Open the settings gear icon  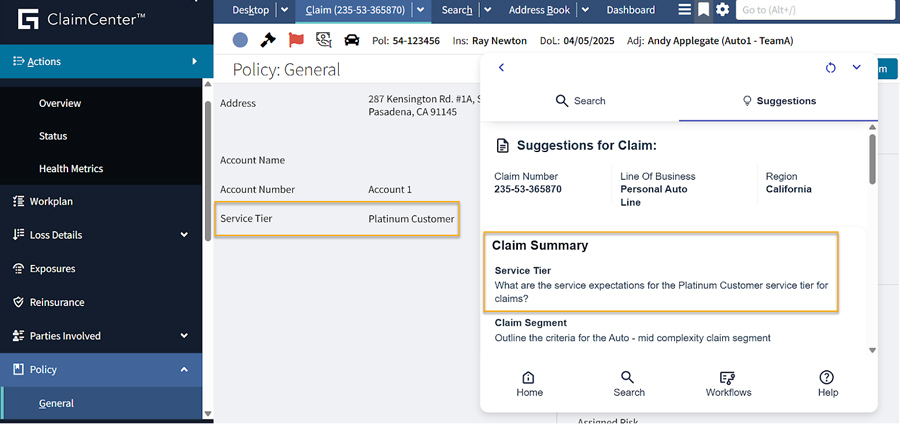(723, 10)
